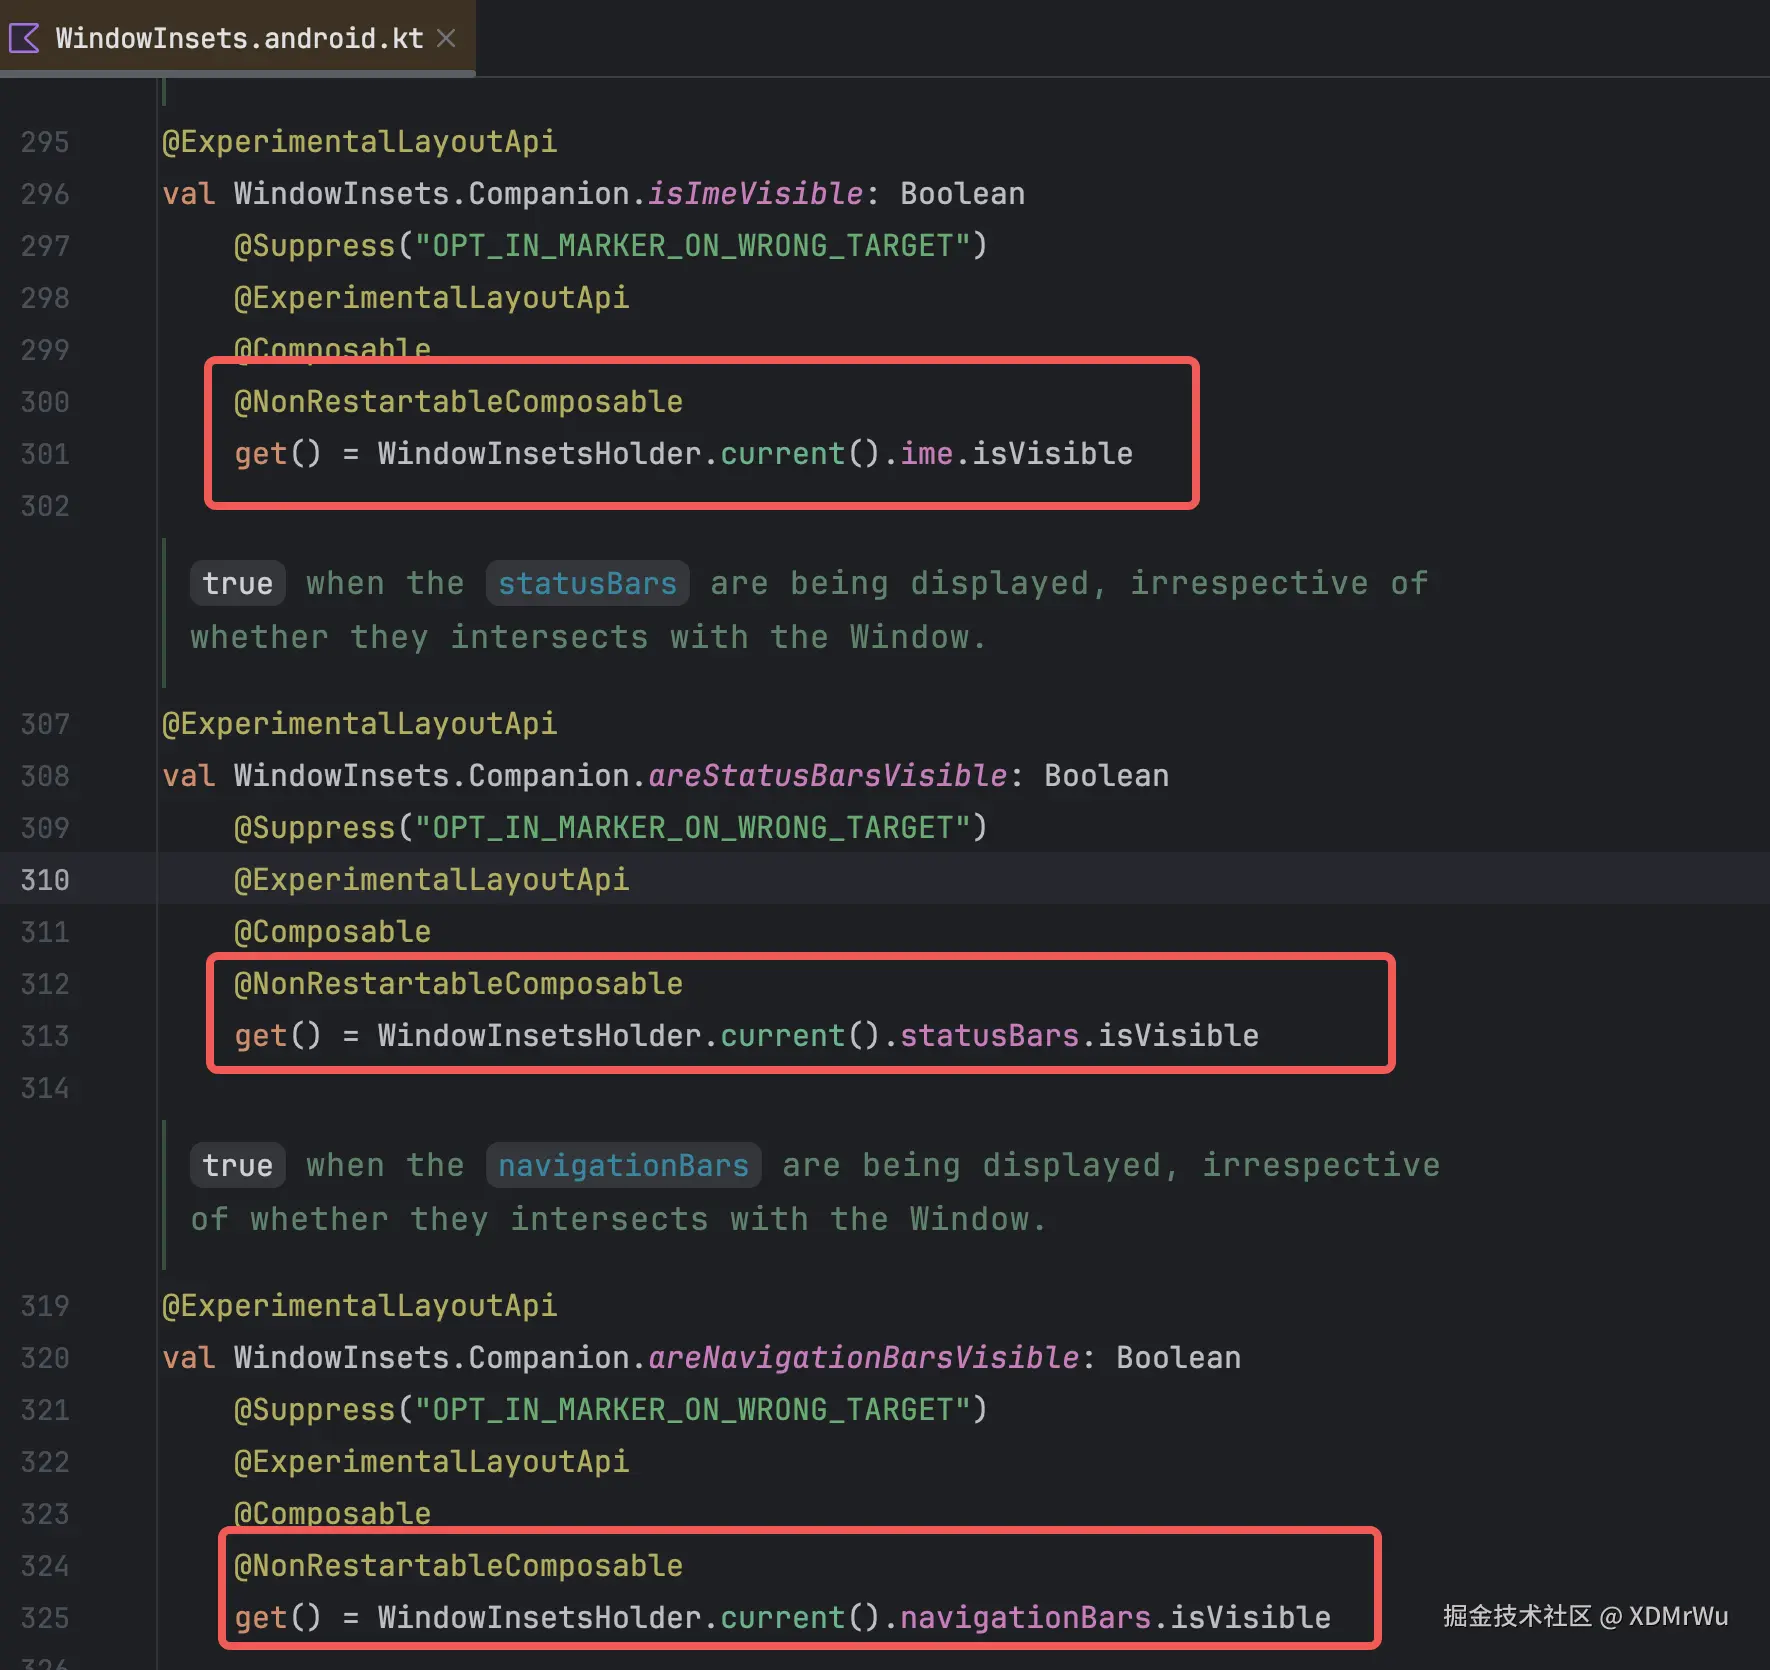
Task: Click 'current' call on line 301
Action: 782,453
